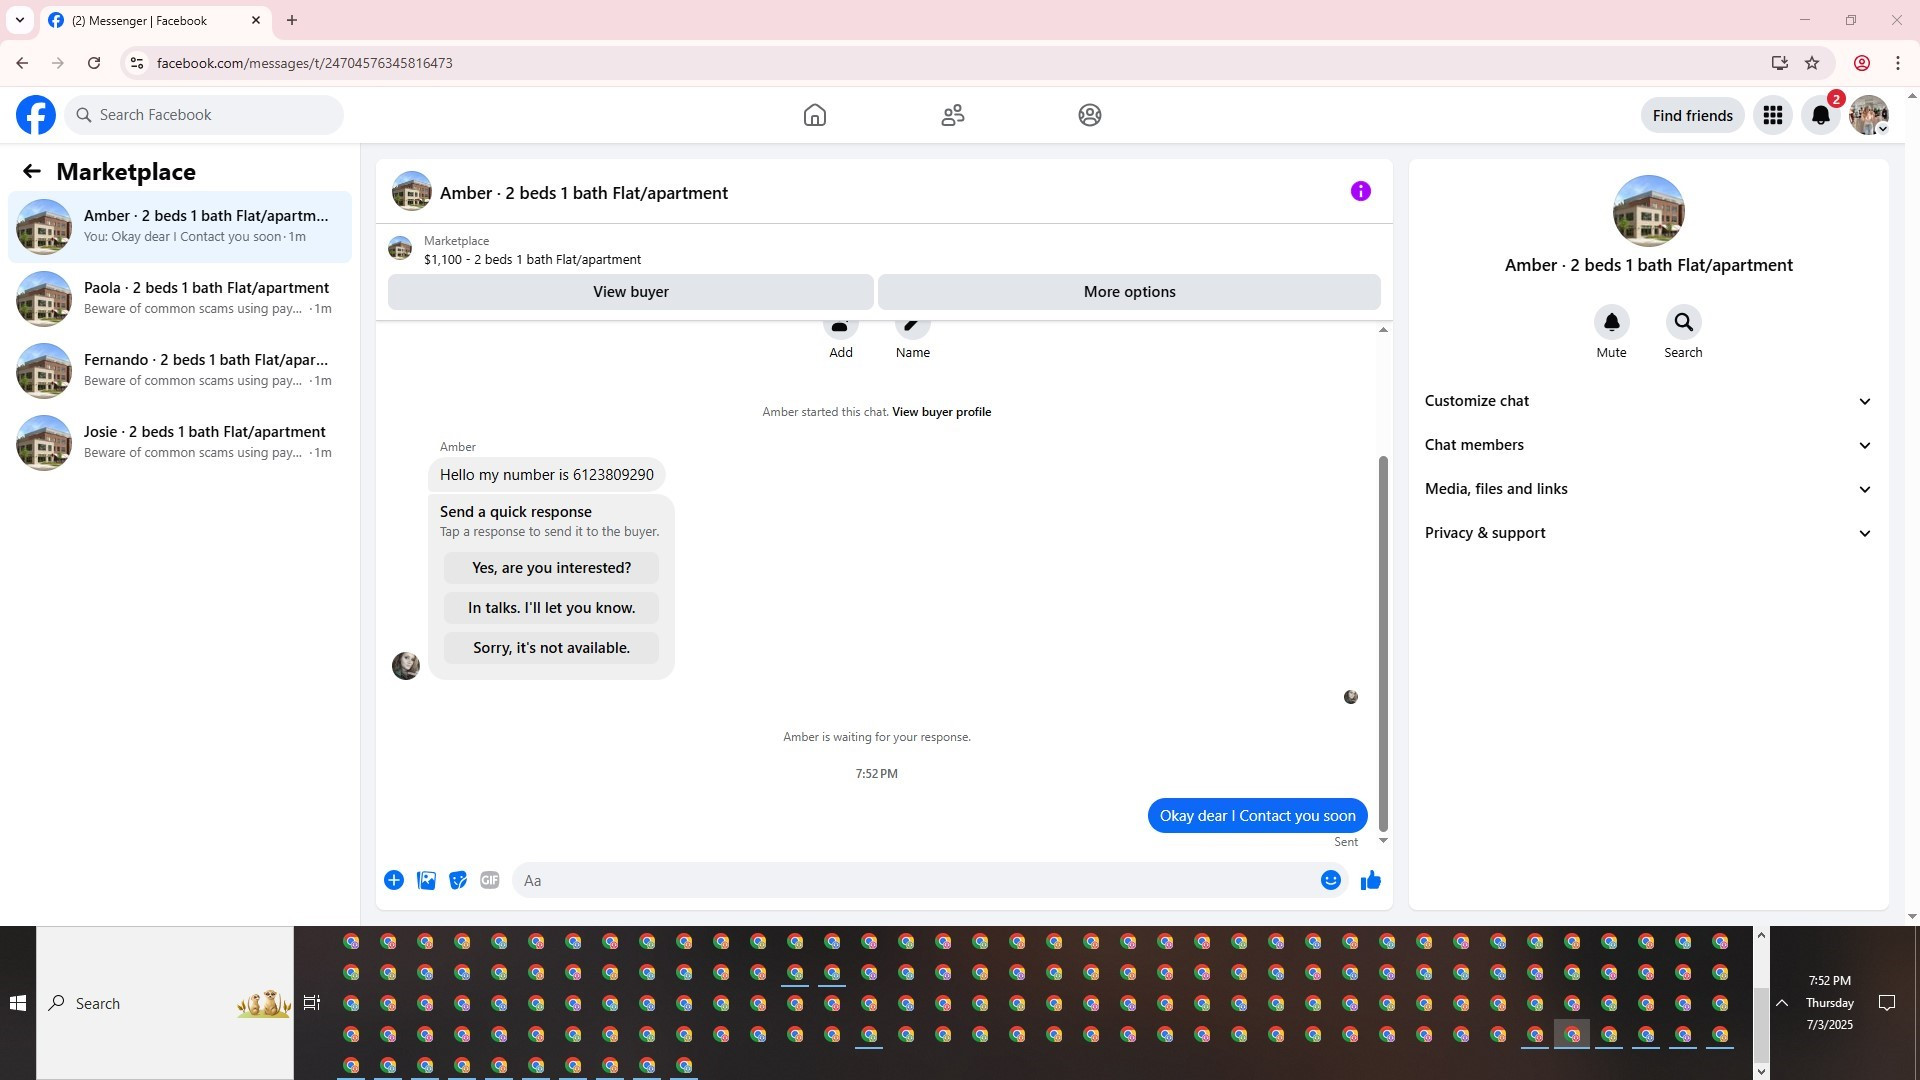Expand Customize chat section
This screenshot has width=1920, height=1080.
click(1647, 401)
